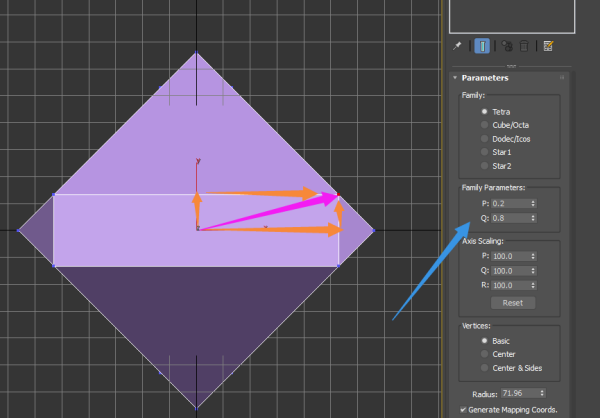Image resolution: width=600 pixels, height=418 pixels.
Task: Click the "Axis Scaling:" group label
Action: (483, 241)
